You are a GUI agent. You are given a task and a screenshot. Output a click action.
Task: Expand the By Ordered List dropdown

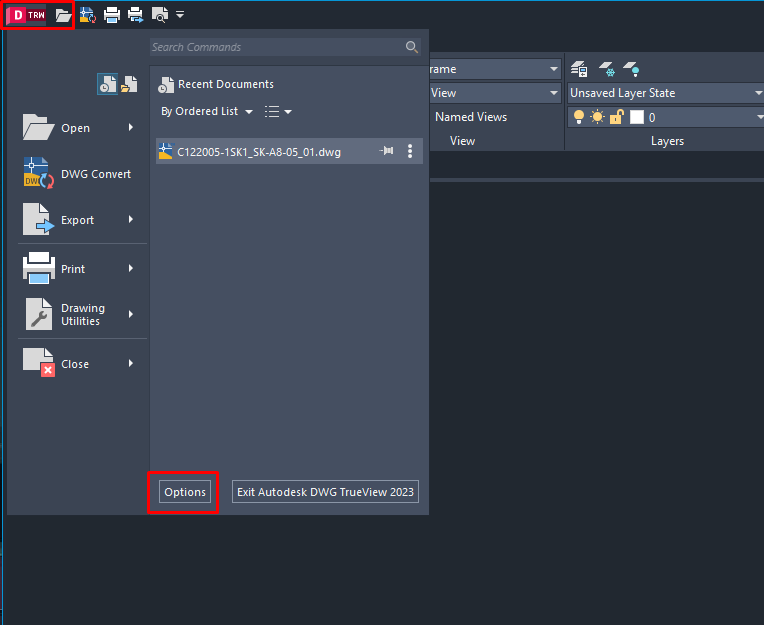pyautogui.click(x=207, y=112)
